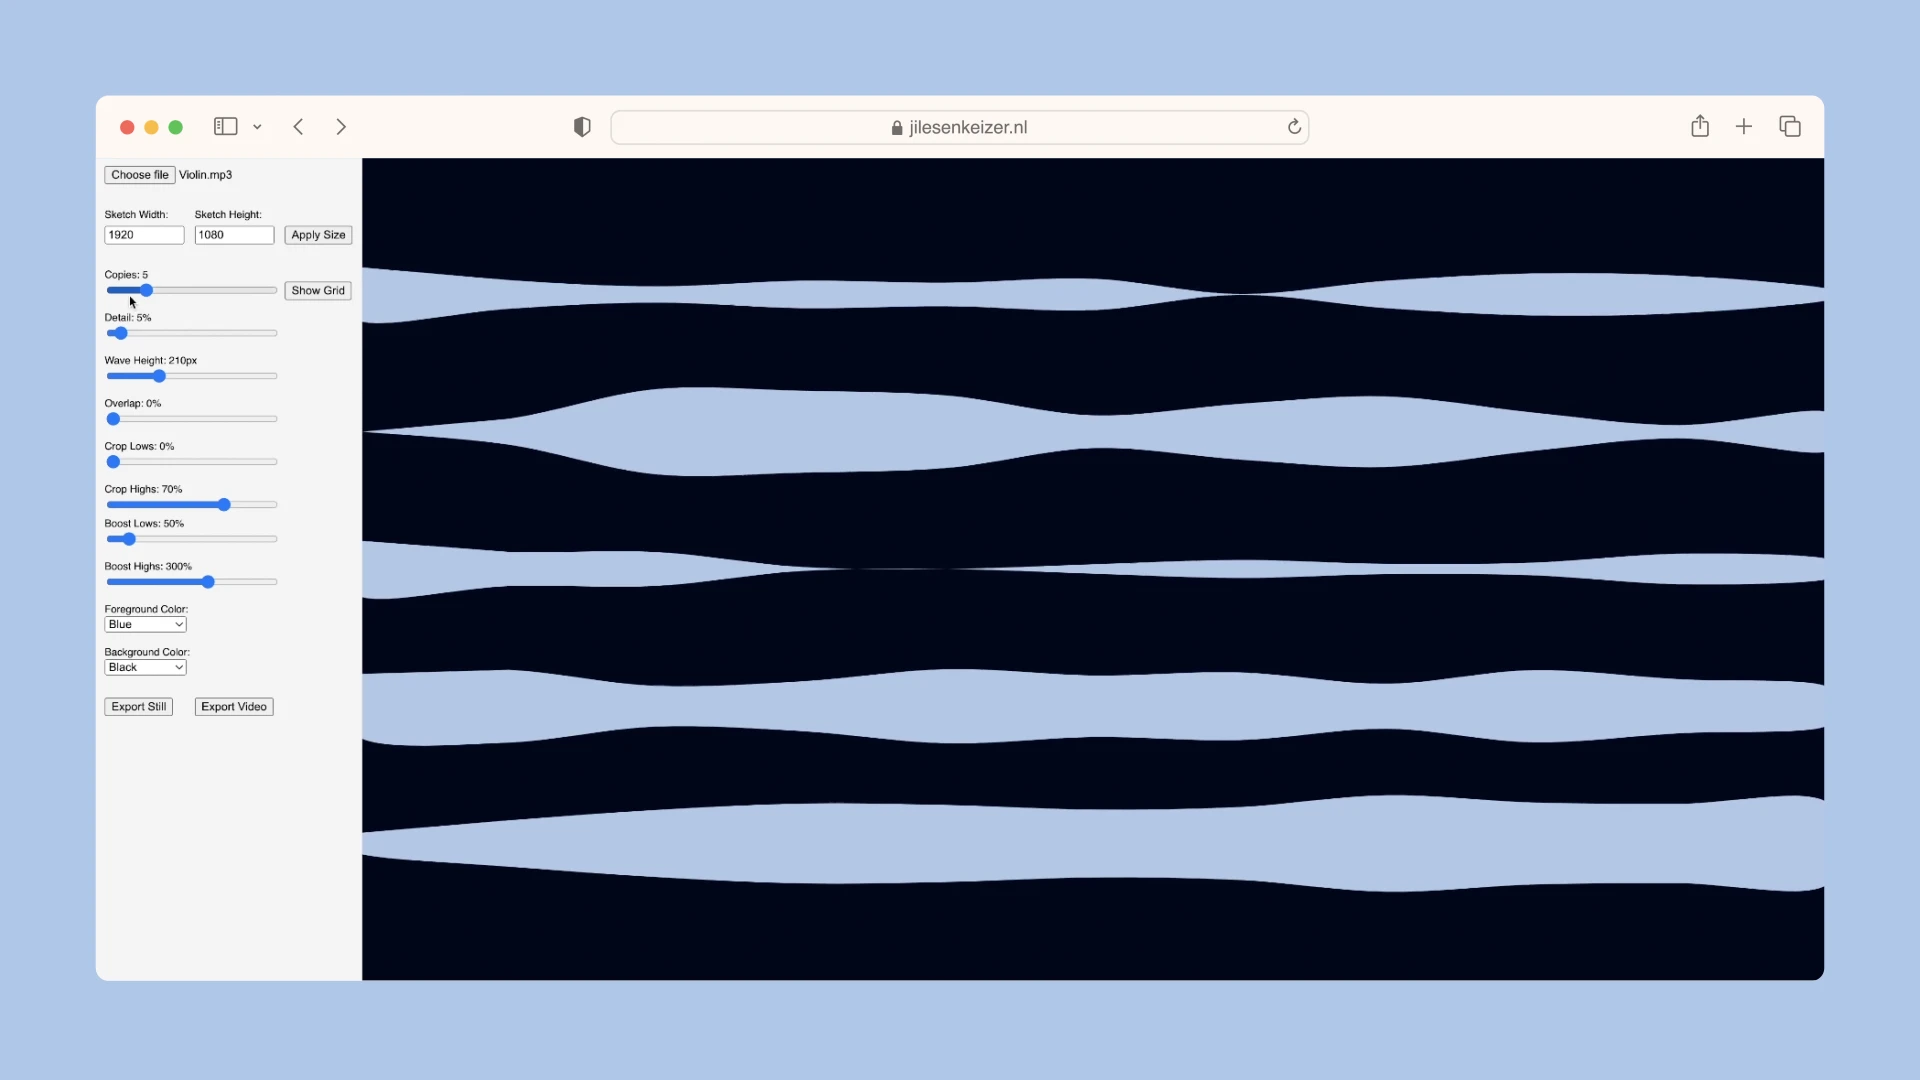This screenshot has width=1920, height=1080.
Task: Click the Wave Height slider handle
Action: pos(159,376)
